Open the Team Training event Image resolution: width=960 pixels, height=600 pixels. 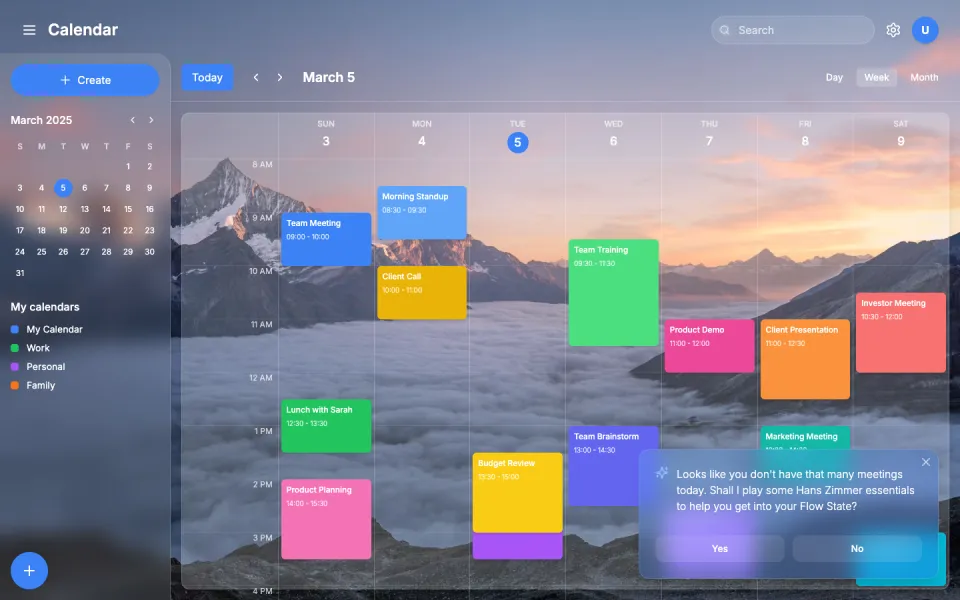point(613,293)
